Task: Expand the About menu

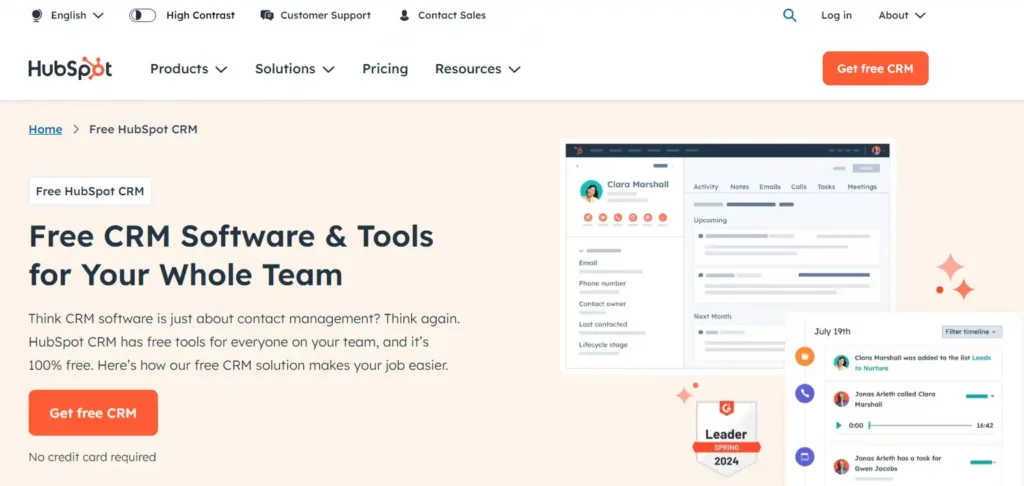Action: pyautogui.click(x=902, y=15)
